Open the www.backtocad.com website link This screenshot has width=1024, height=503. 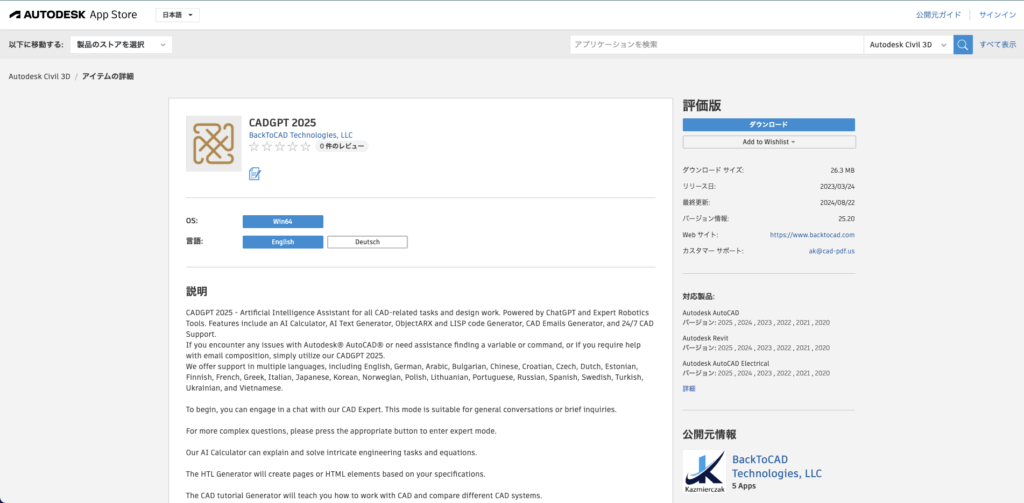click(812, 235)
